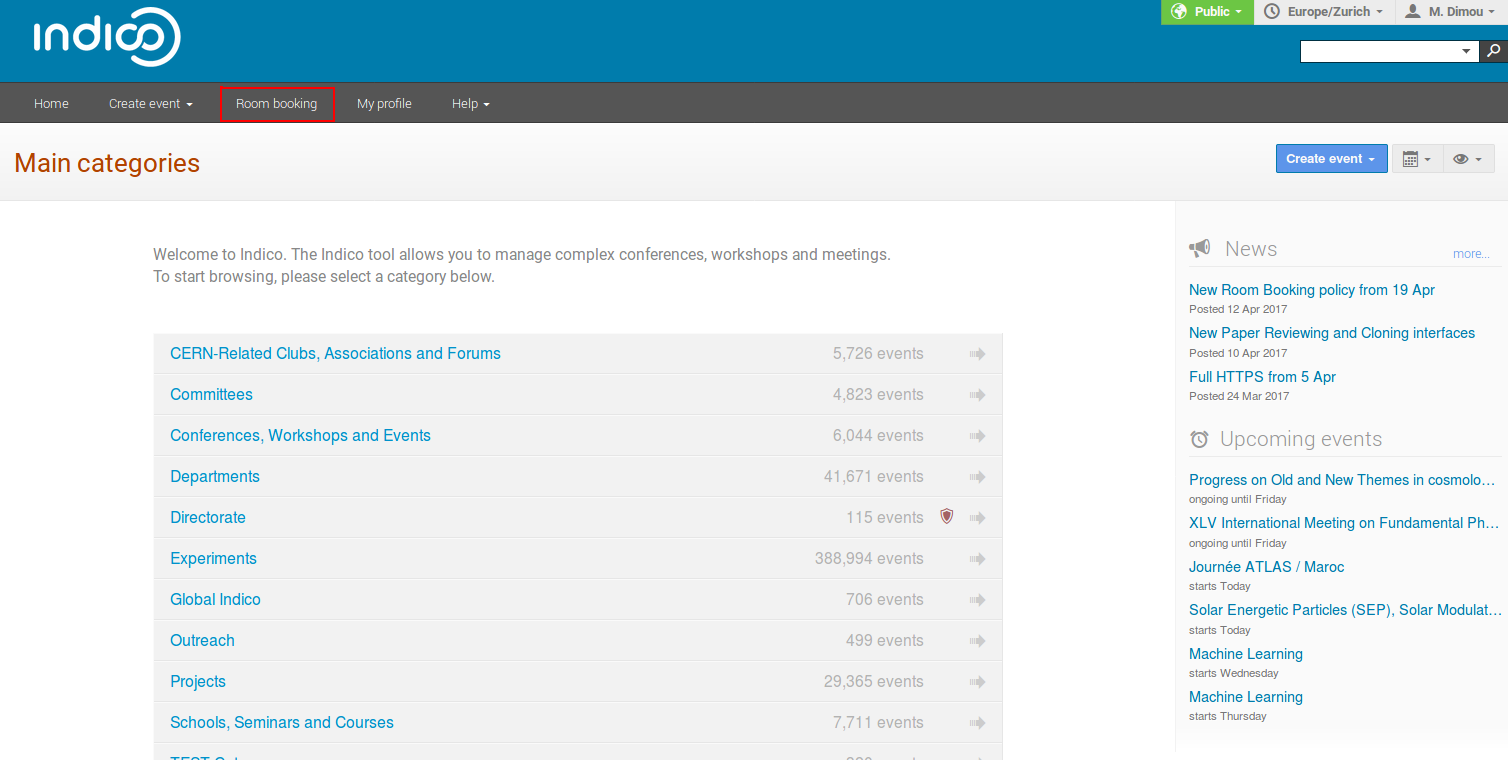Open Journée ATLAS / Maroc event
Screen dimensions: 1508x760
pos(1266,567)
